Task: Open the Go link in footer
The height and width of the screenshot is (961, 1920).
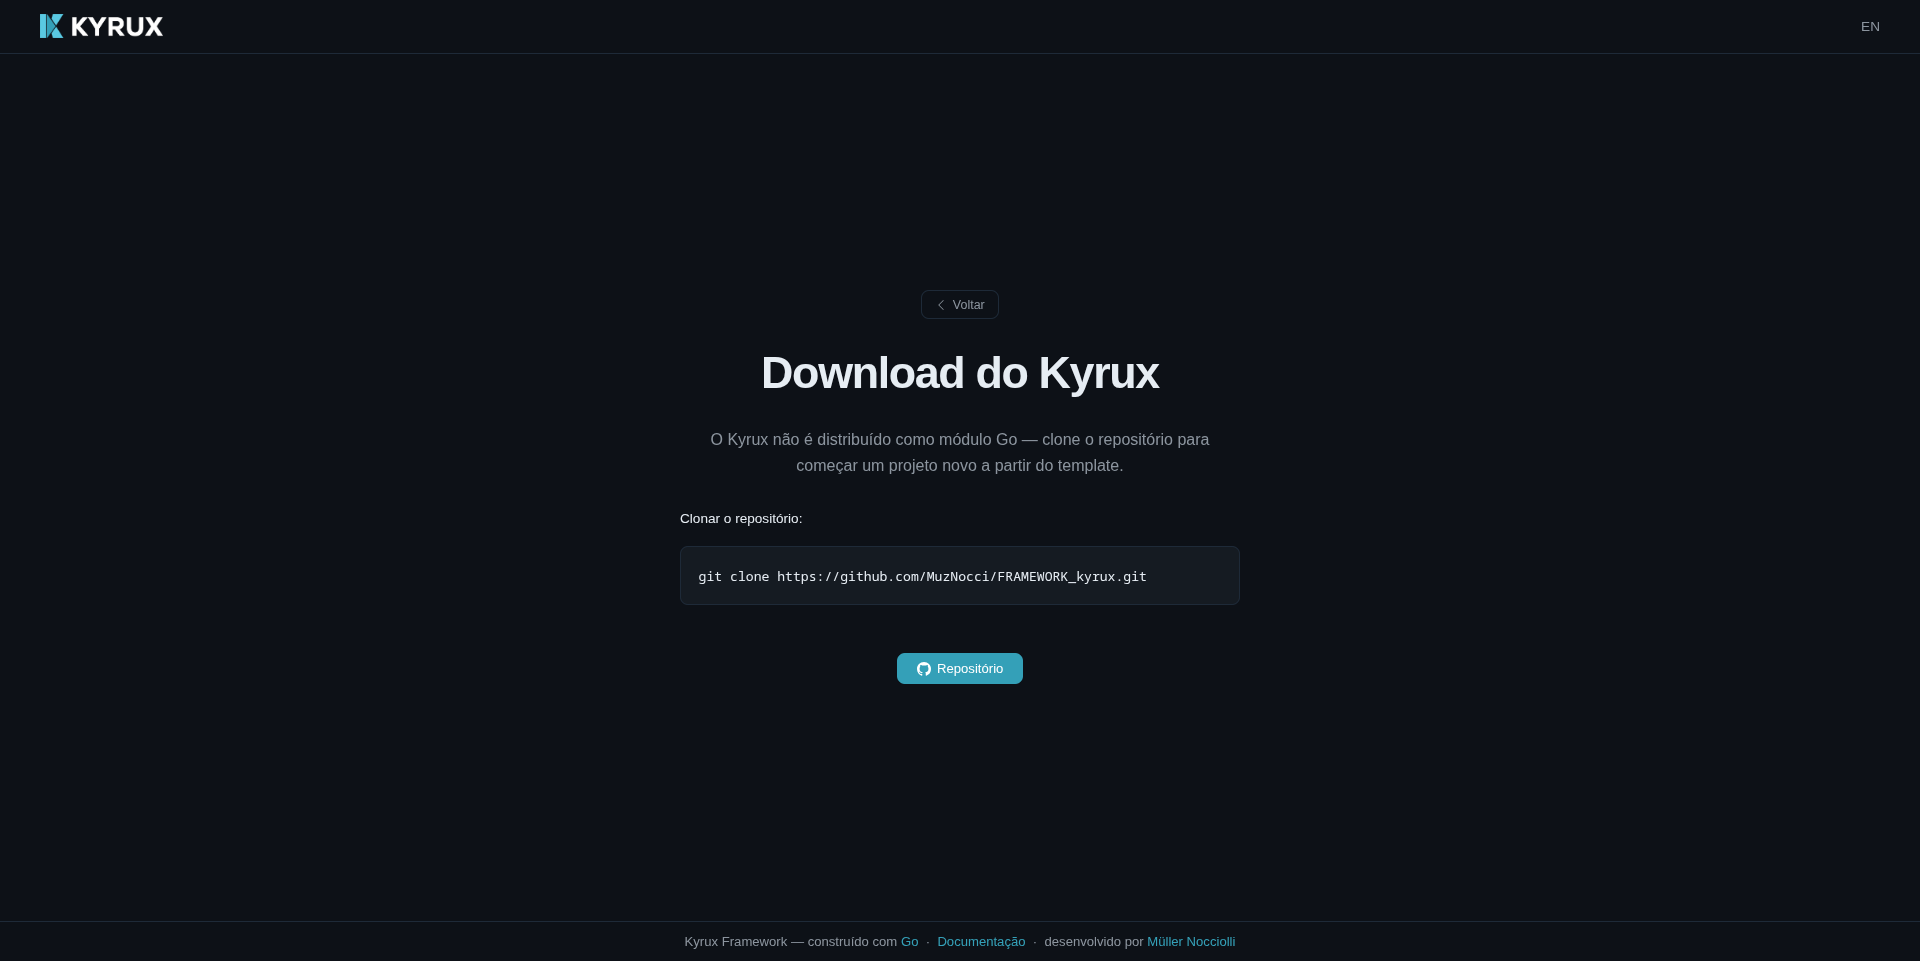Action: (909, 942)
